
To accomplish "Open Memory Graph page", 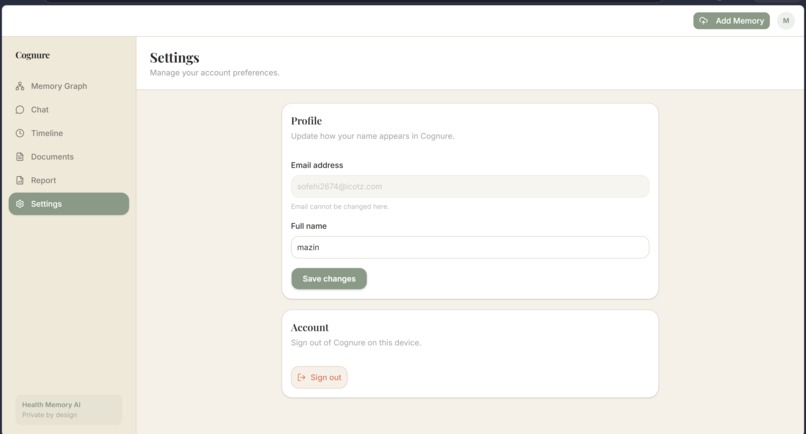I will point(69,86).
